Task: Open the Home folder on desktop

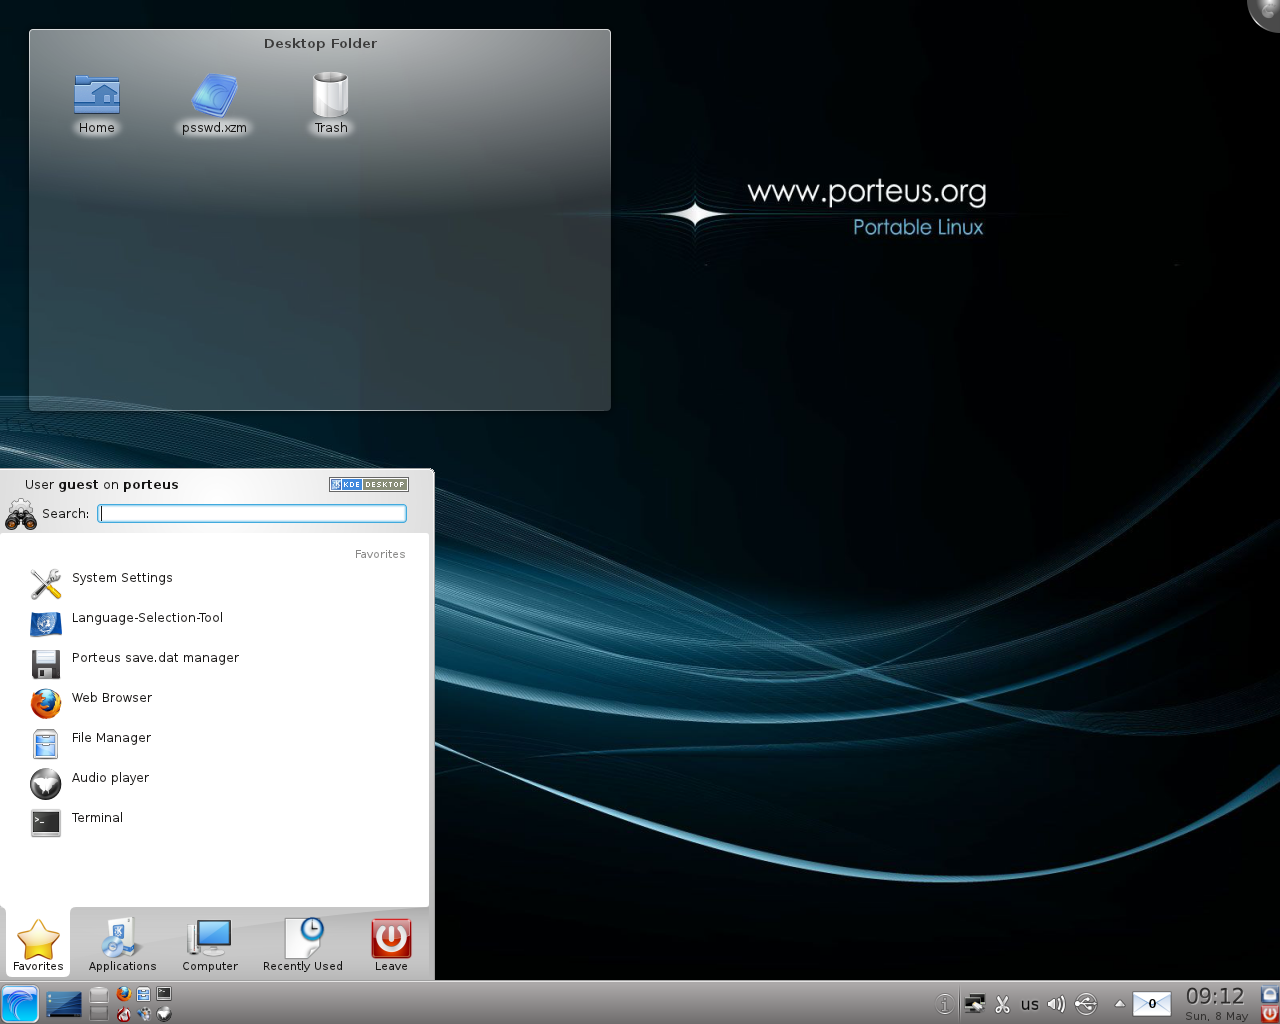Action: 97,104
